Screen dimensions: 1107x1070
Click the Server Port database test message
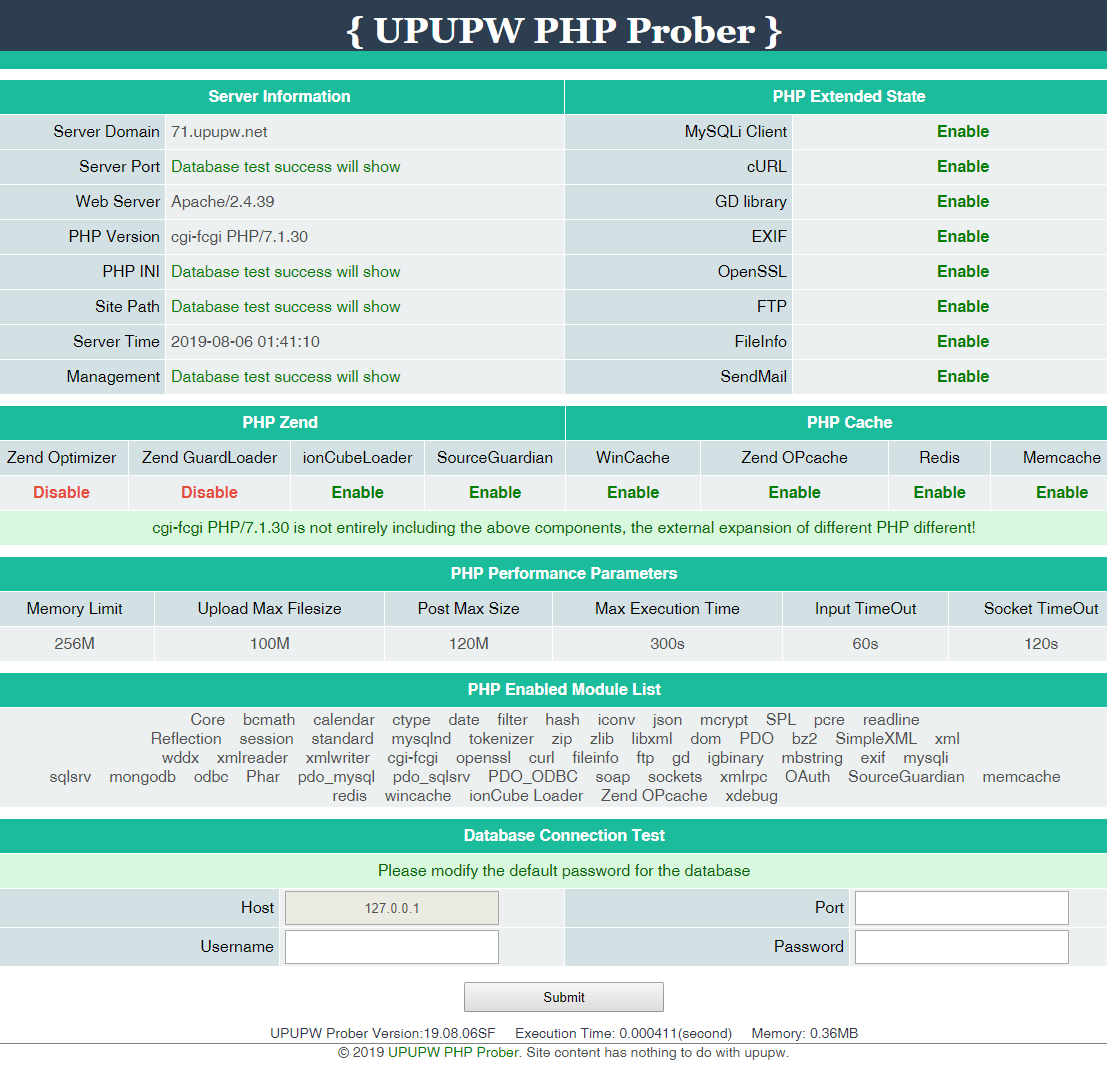285,167
